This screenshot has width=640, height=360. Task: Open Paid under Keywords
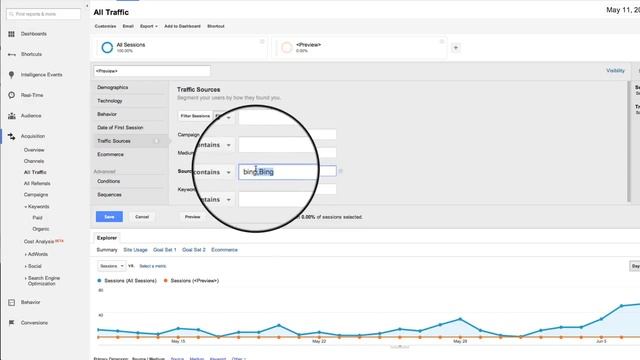click(x=38, y=218)
